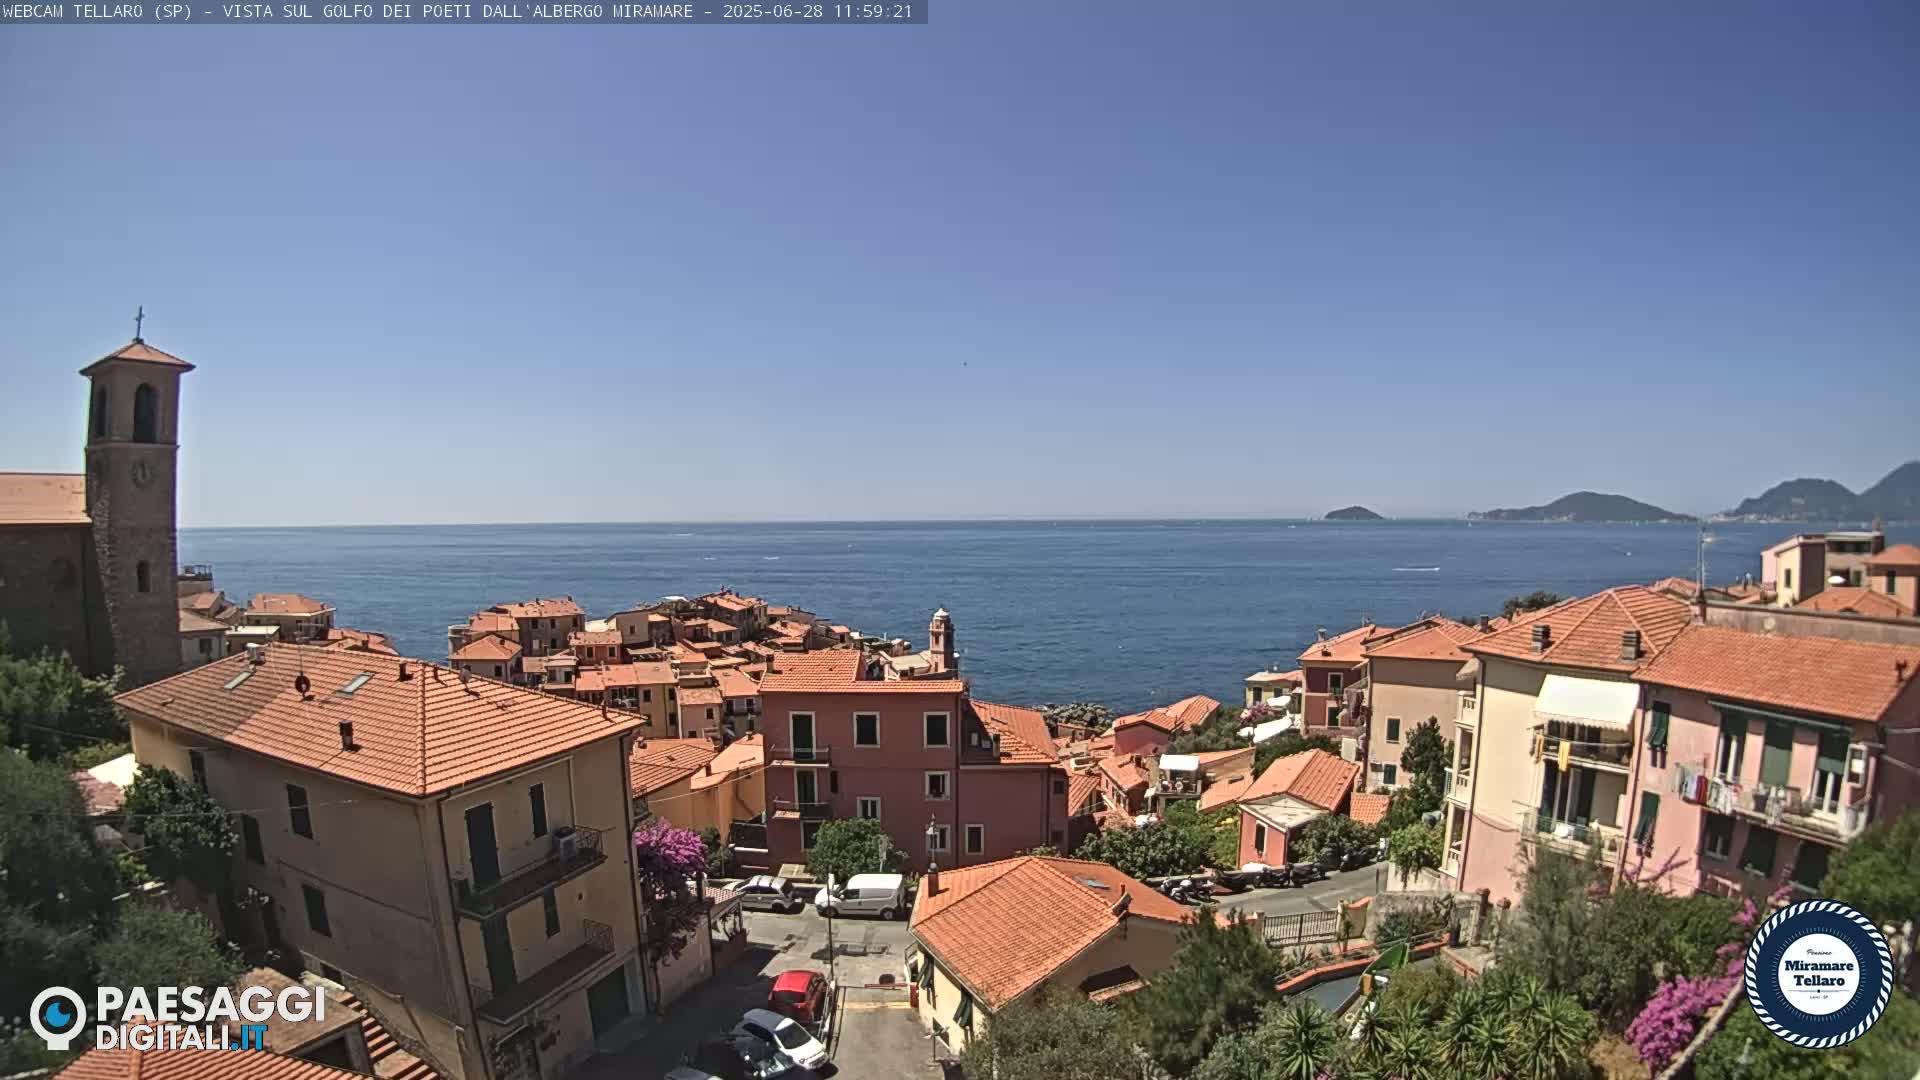Click the Miramare Tellaro circular badge

pos(1818,974)
